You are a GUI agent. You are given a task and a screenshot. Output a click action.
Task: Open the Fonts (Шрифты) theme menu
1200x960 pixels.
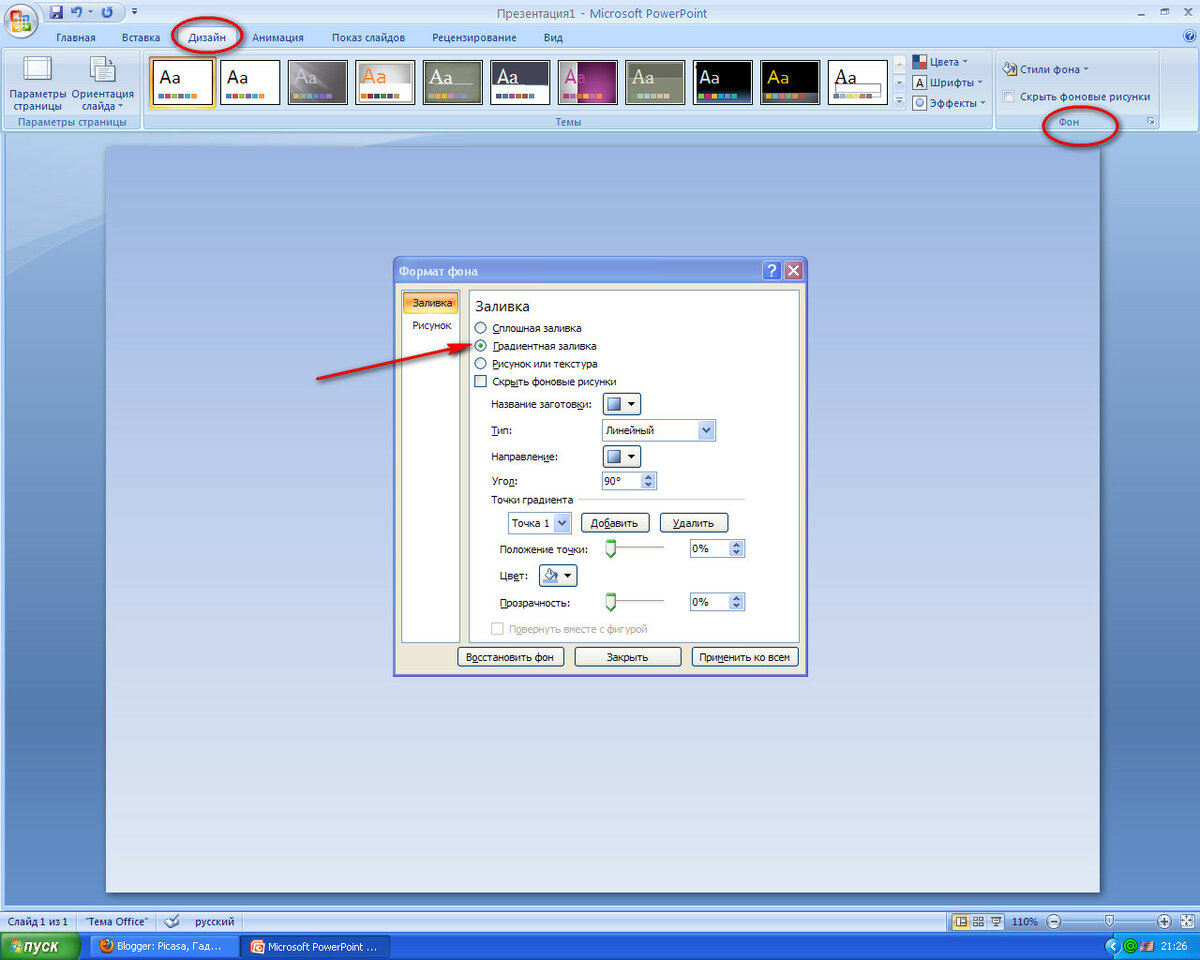[947, 82]
